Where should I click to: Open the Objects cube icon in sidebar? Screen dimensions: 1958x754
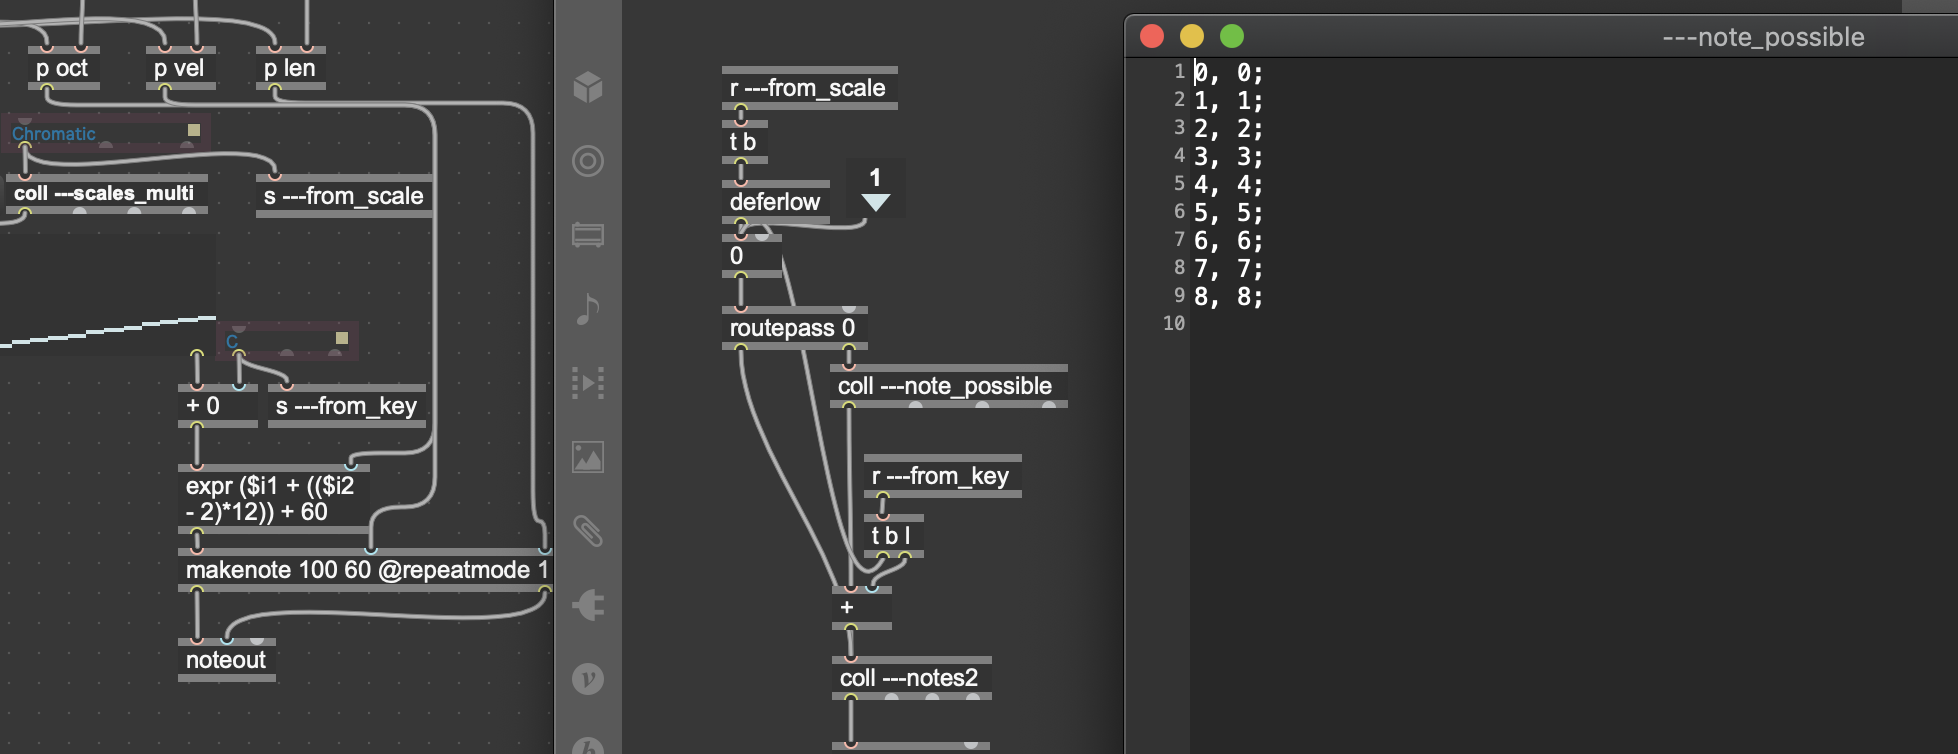coord(588,87)
